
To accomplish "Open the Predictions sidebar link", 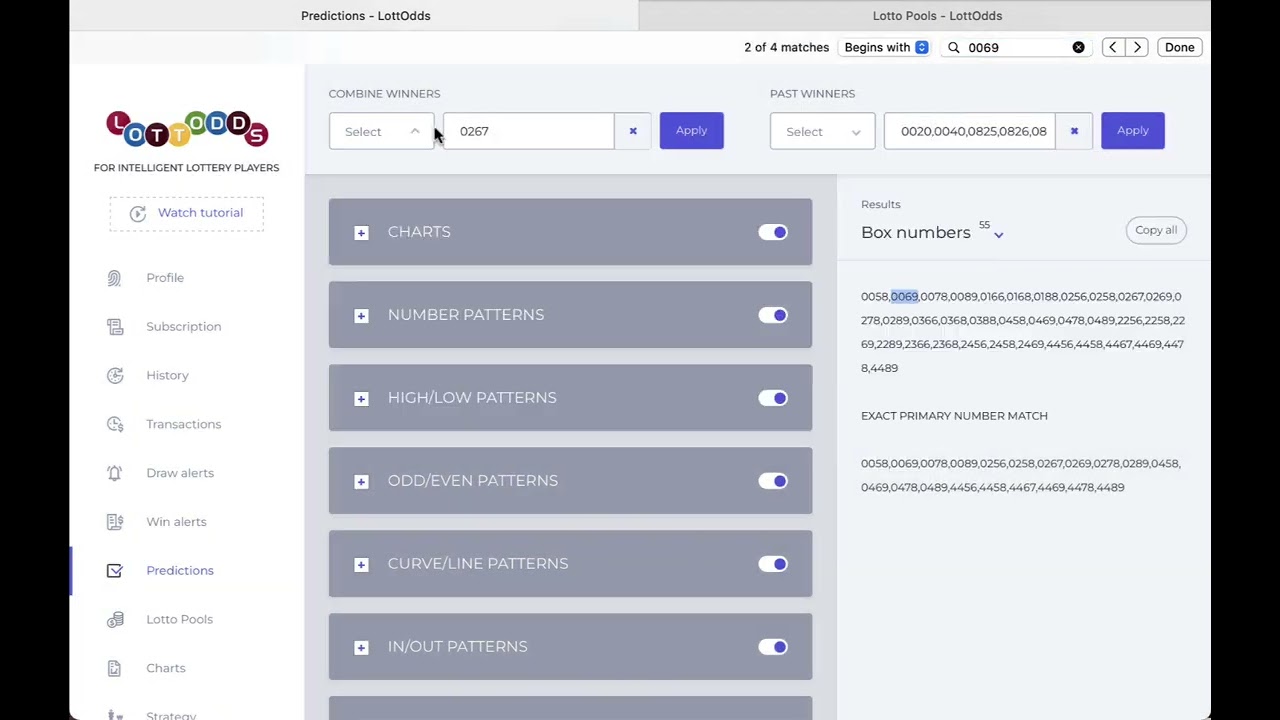I will 180,571.
